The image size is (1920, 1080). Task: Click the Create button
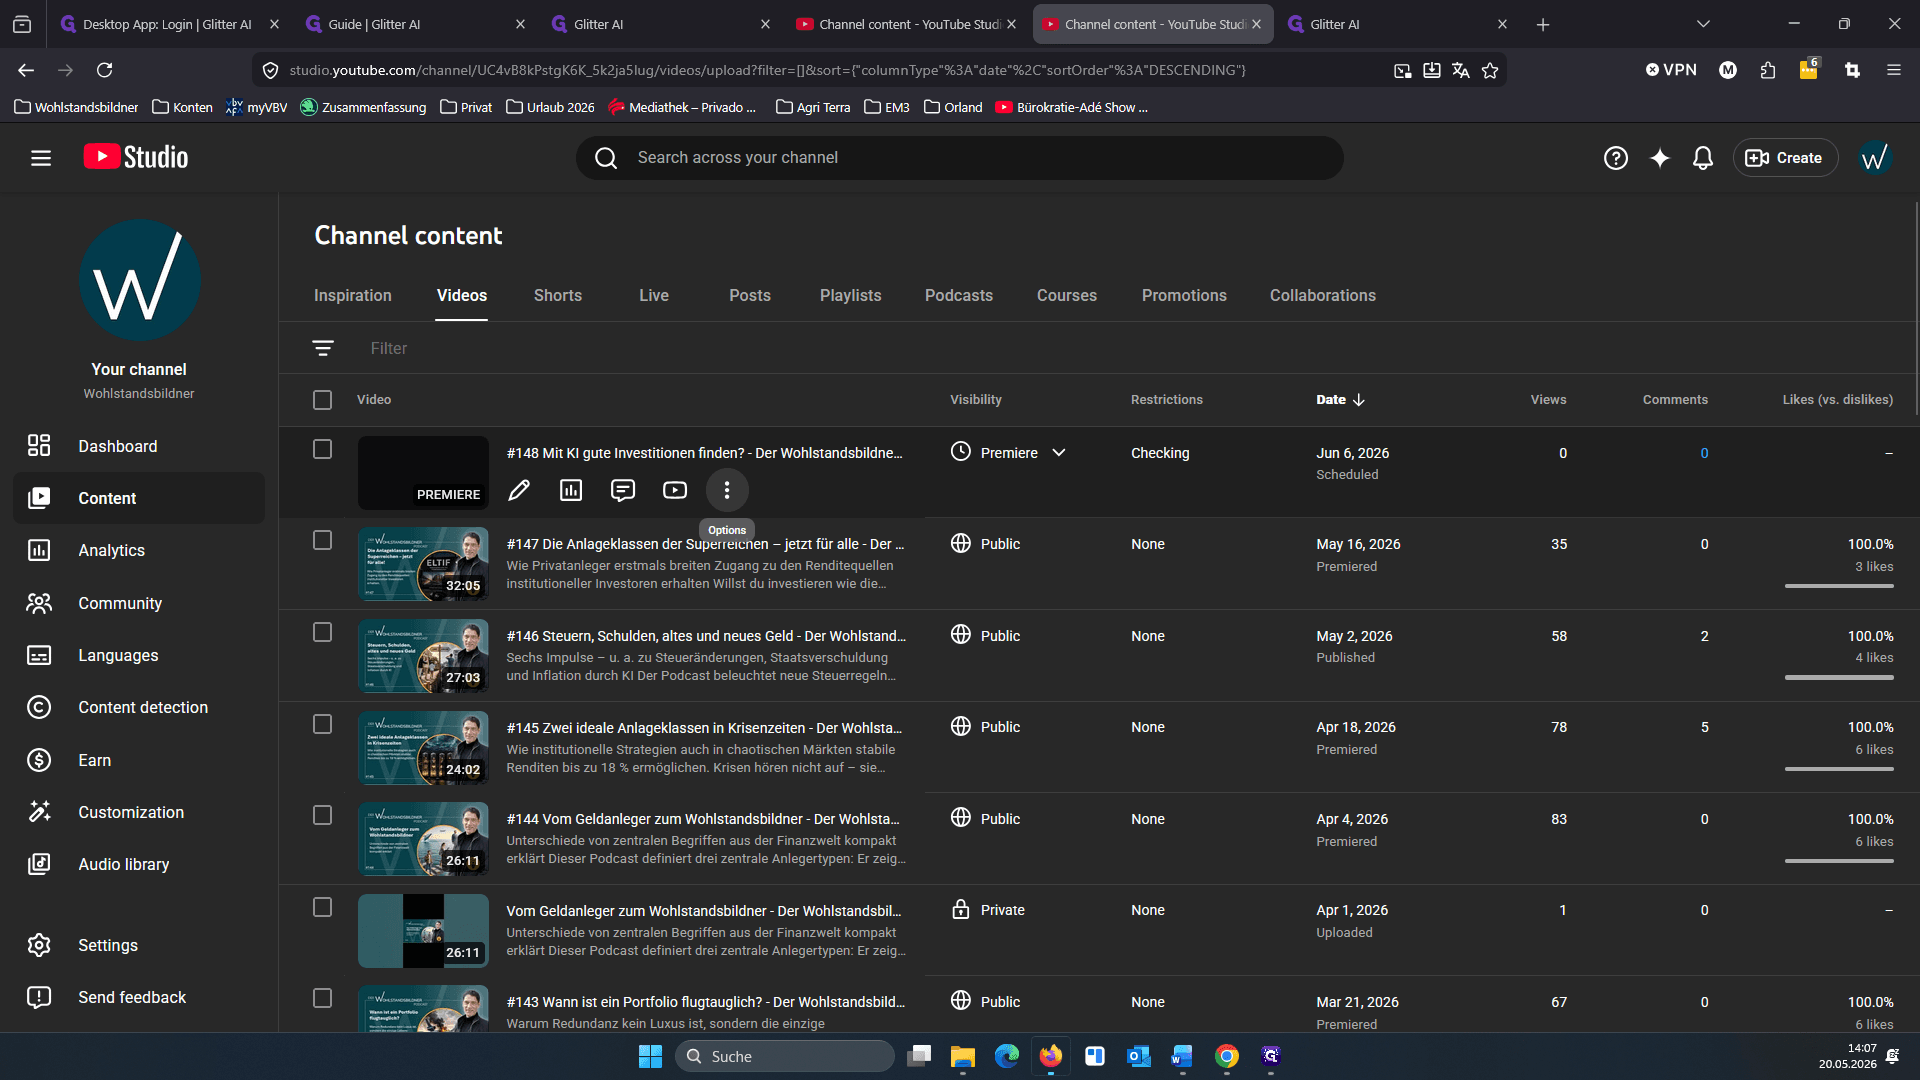[1785, 158]
